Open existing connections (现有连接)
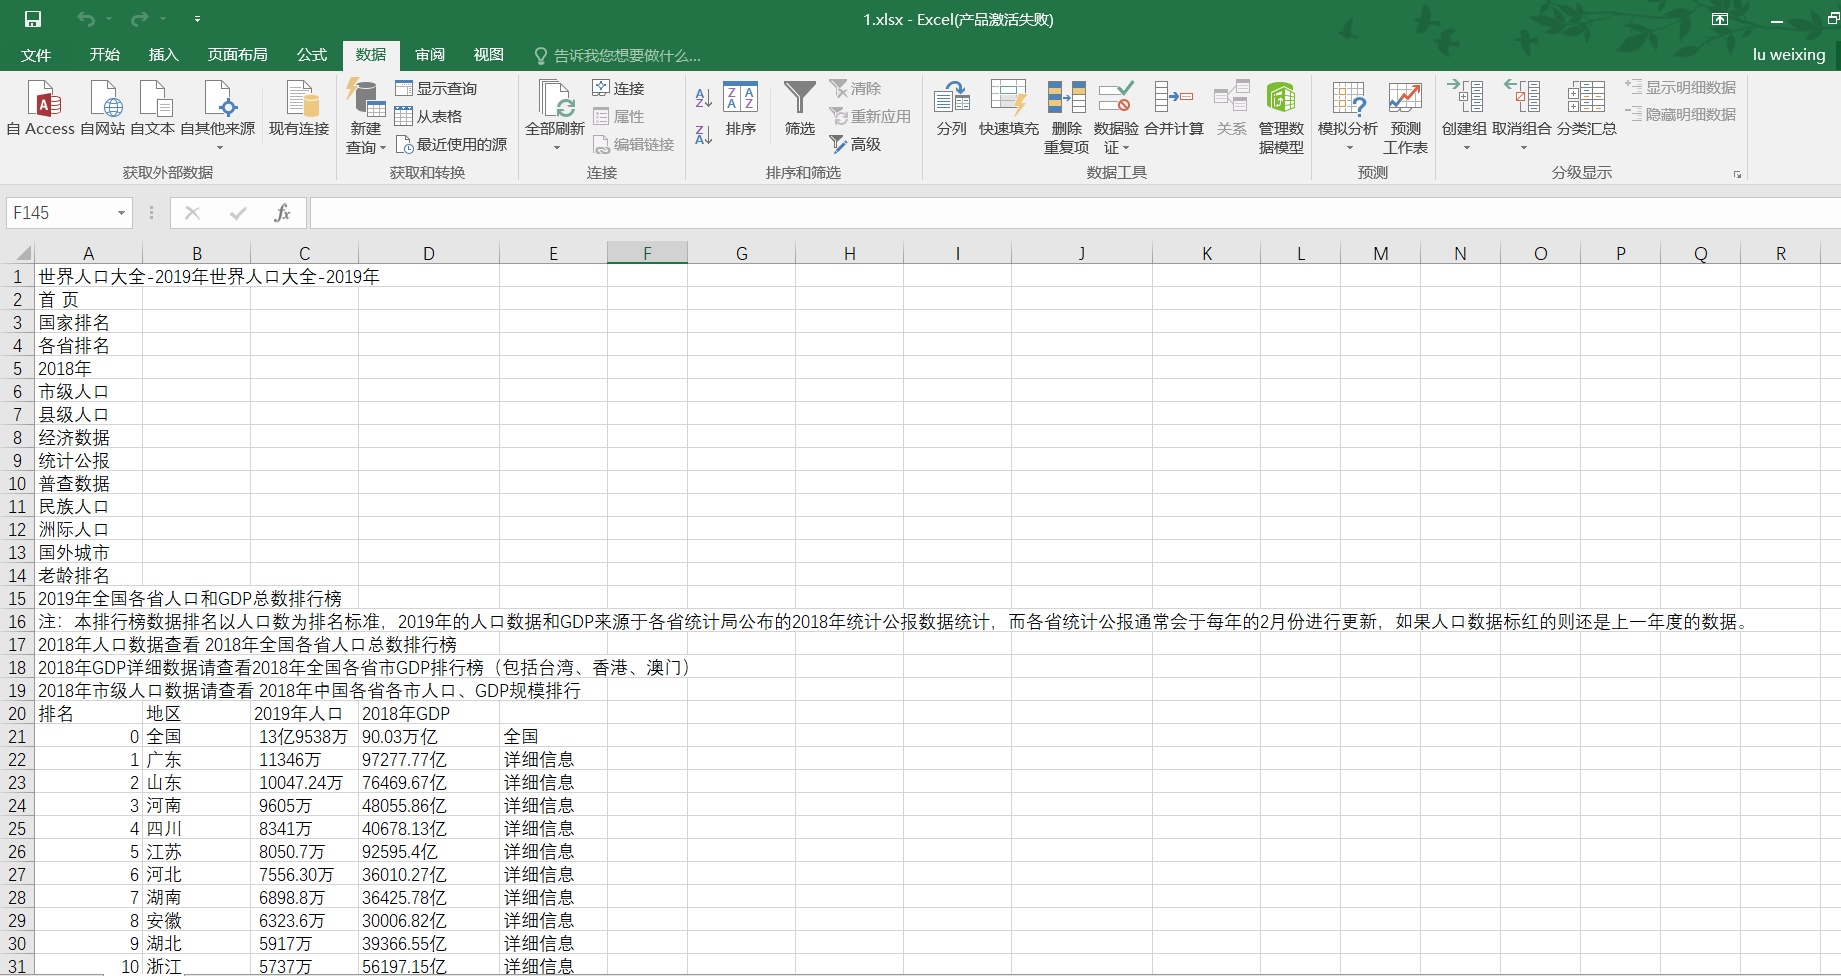This screenshot has width=1841, height=976. click(299, 108)
